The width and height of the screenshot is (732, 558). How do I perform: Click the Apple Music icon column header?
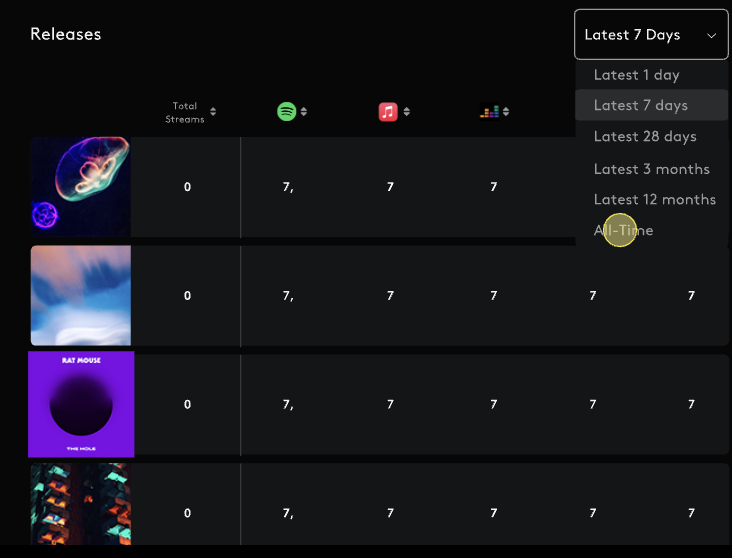tap(388, 112)
